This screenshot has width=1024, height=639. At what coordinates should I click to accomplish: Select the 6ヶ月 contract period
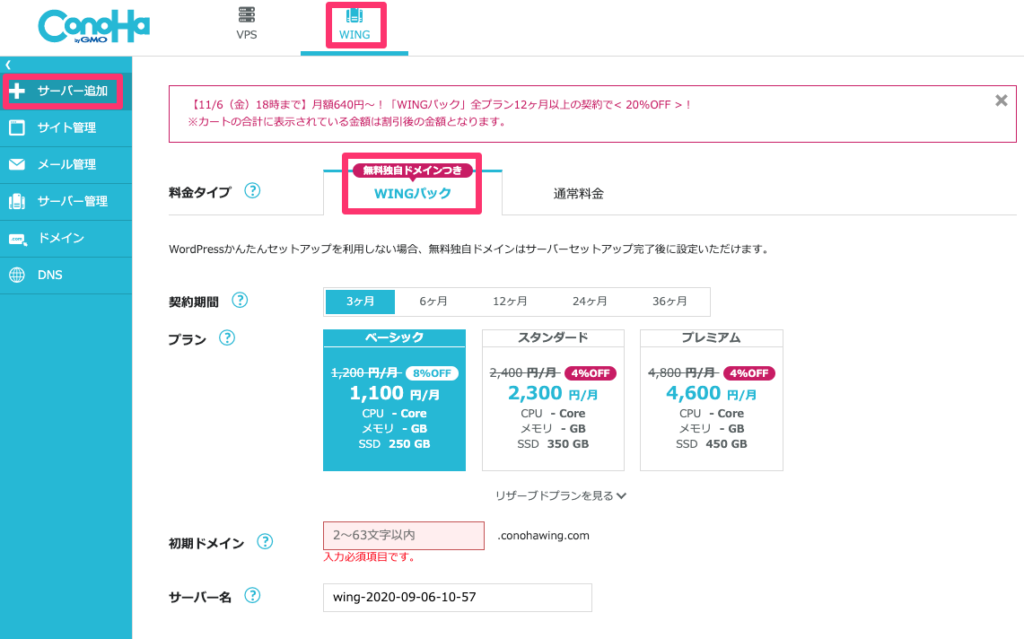tap(433, 301)
